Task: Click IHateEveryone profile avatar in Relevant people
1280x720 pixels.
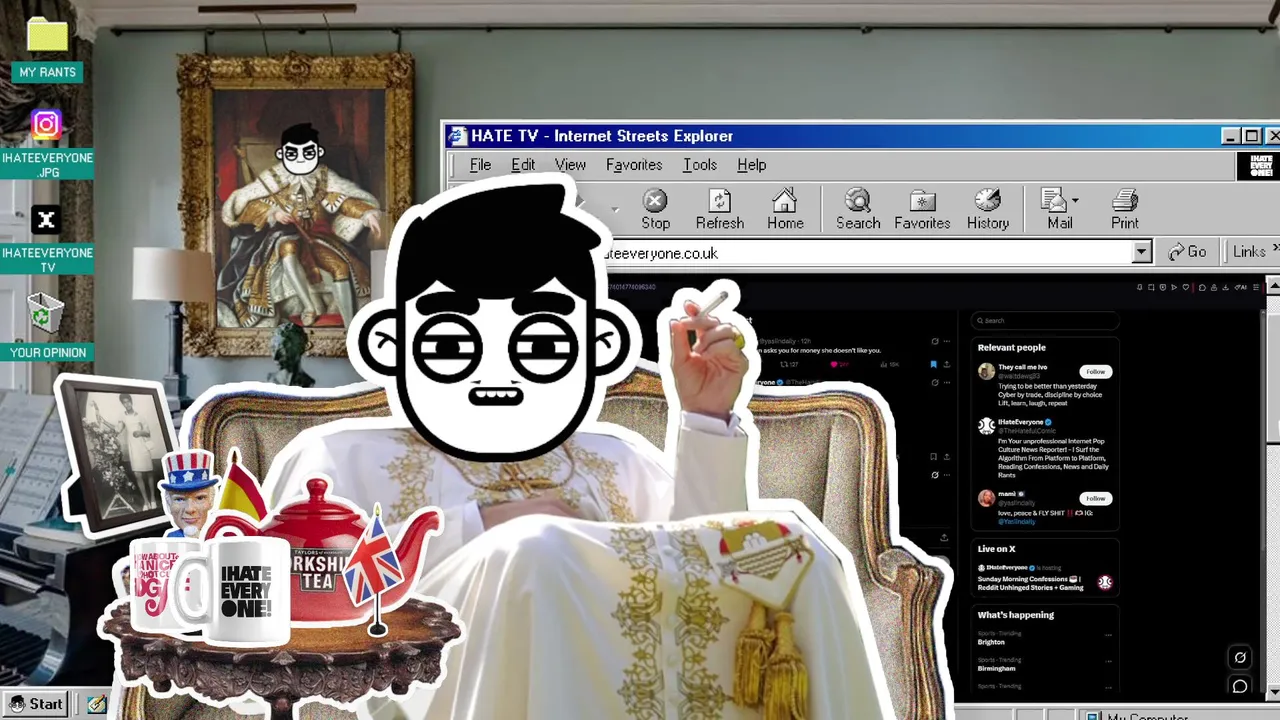Action: (x=986, y=426)
